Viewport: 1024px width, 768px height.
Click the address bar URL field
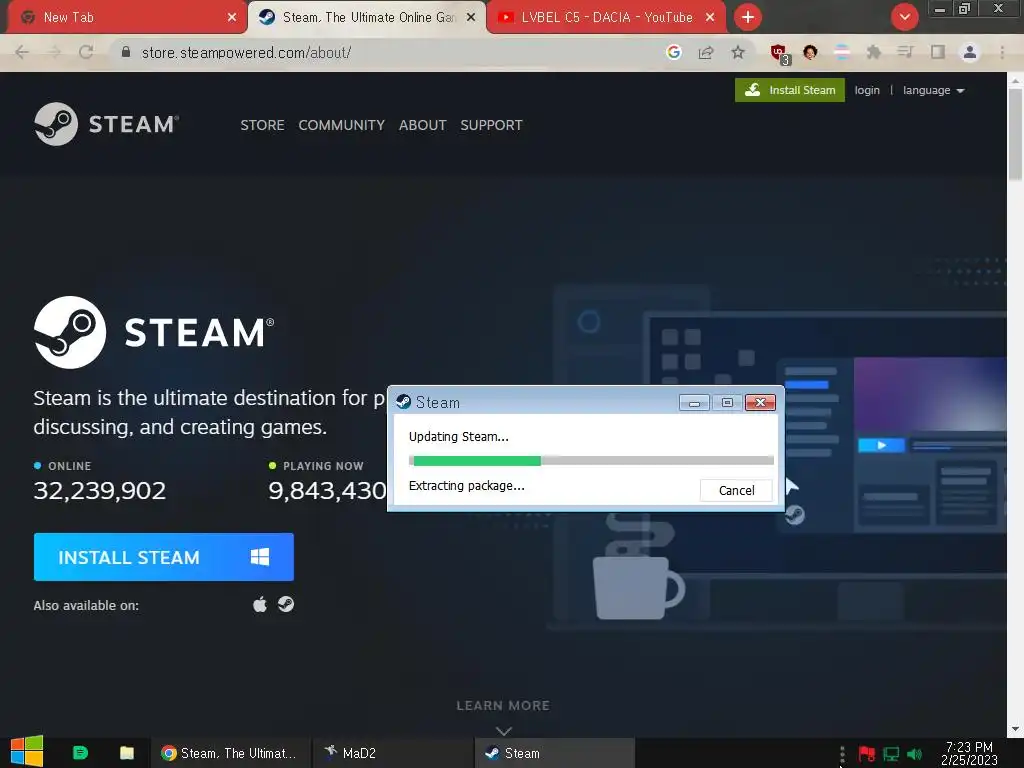(x=392, y=52)
